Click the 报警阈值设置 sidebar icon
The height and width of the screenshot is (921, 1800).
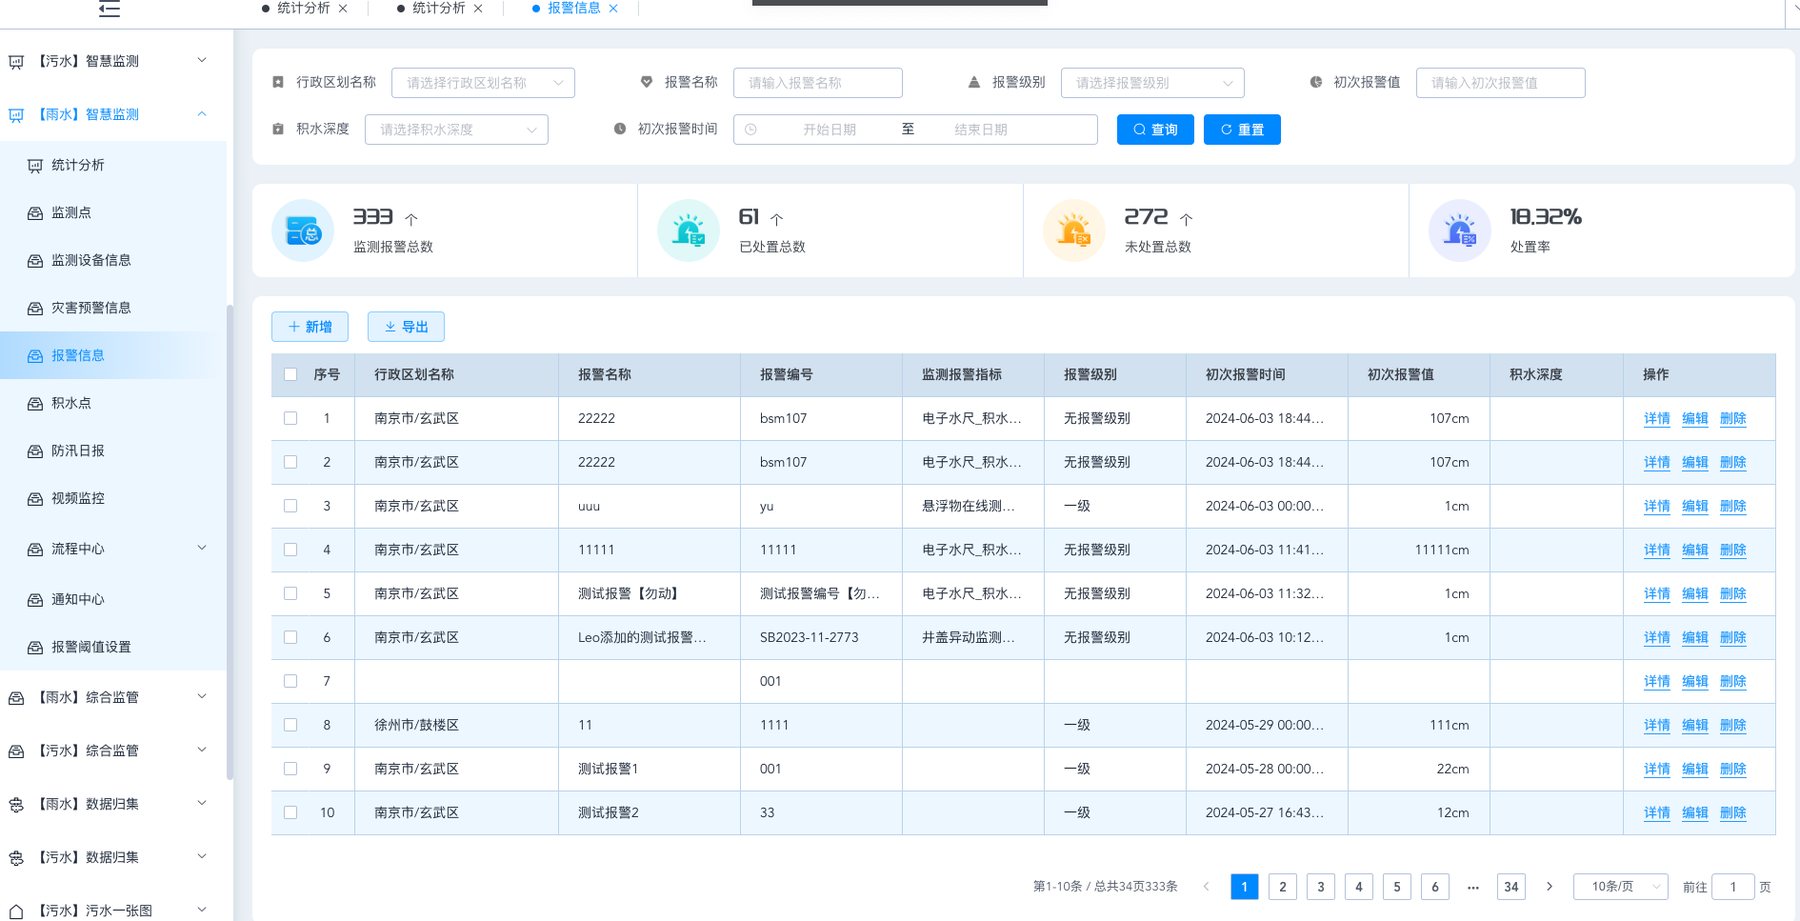click(x=35, y=648)
